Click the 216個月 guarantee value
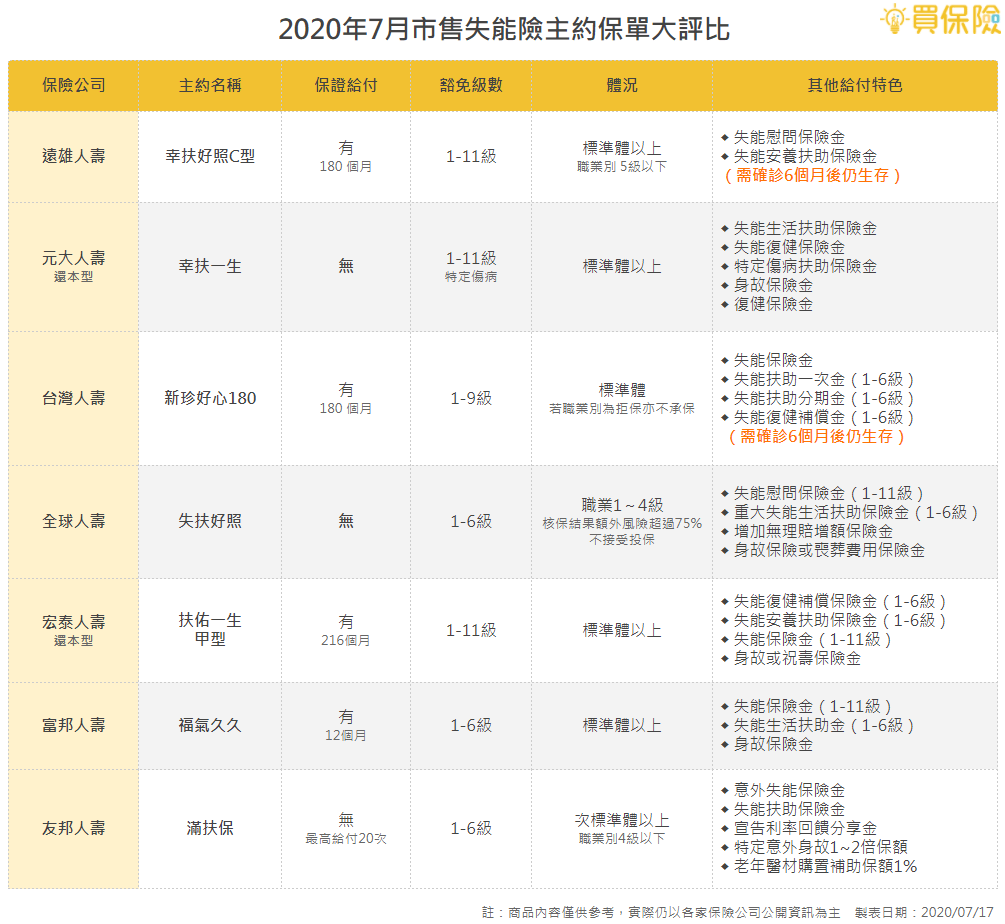This screenshot has width=1005, height=924. (345, 640)
